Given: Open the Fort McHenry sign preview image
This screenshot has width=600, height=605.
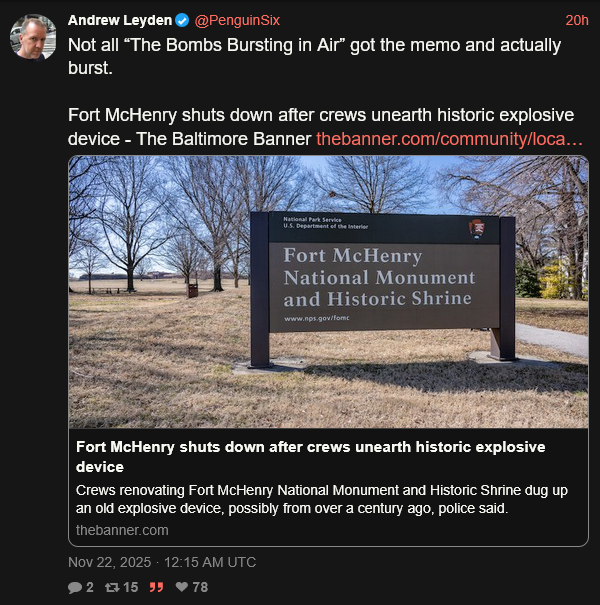Looking at the screenshot, I should click(328, 291).
